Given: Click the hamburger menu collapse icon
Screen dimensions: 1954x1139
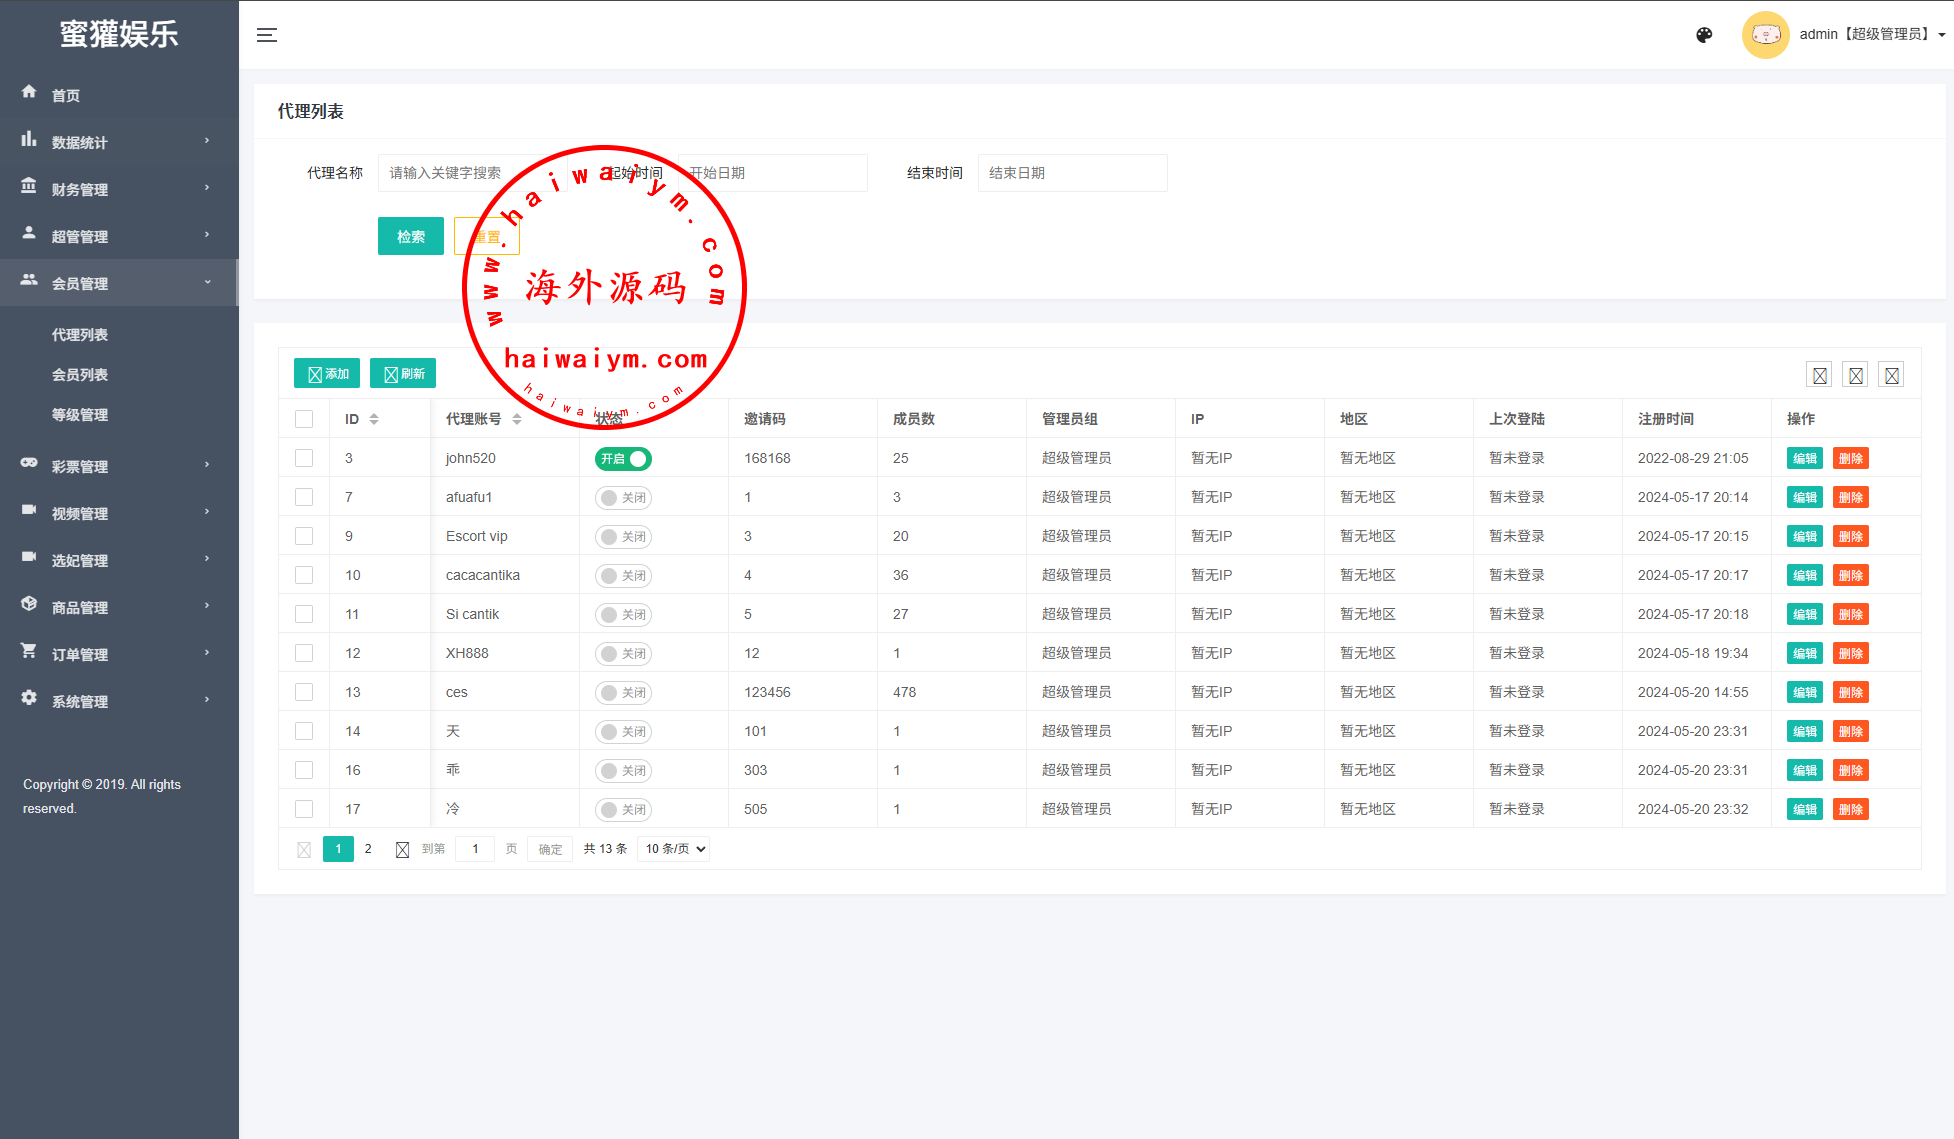Looking at the screenshot, I should (x=267, y=35).
